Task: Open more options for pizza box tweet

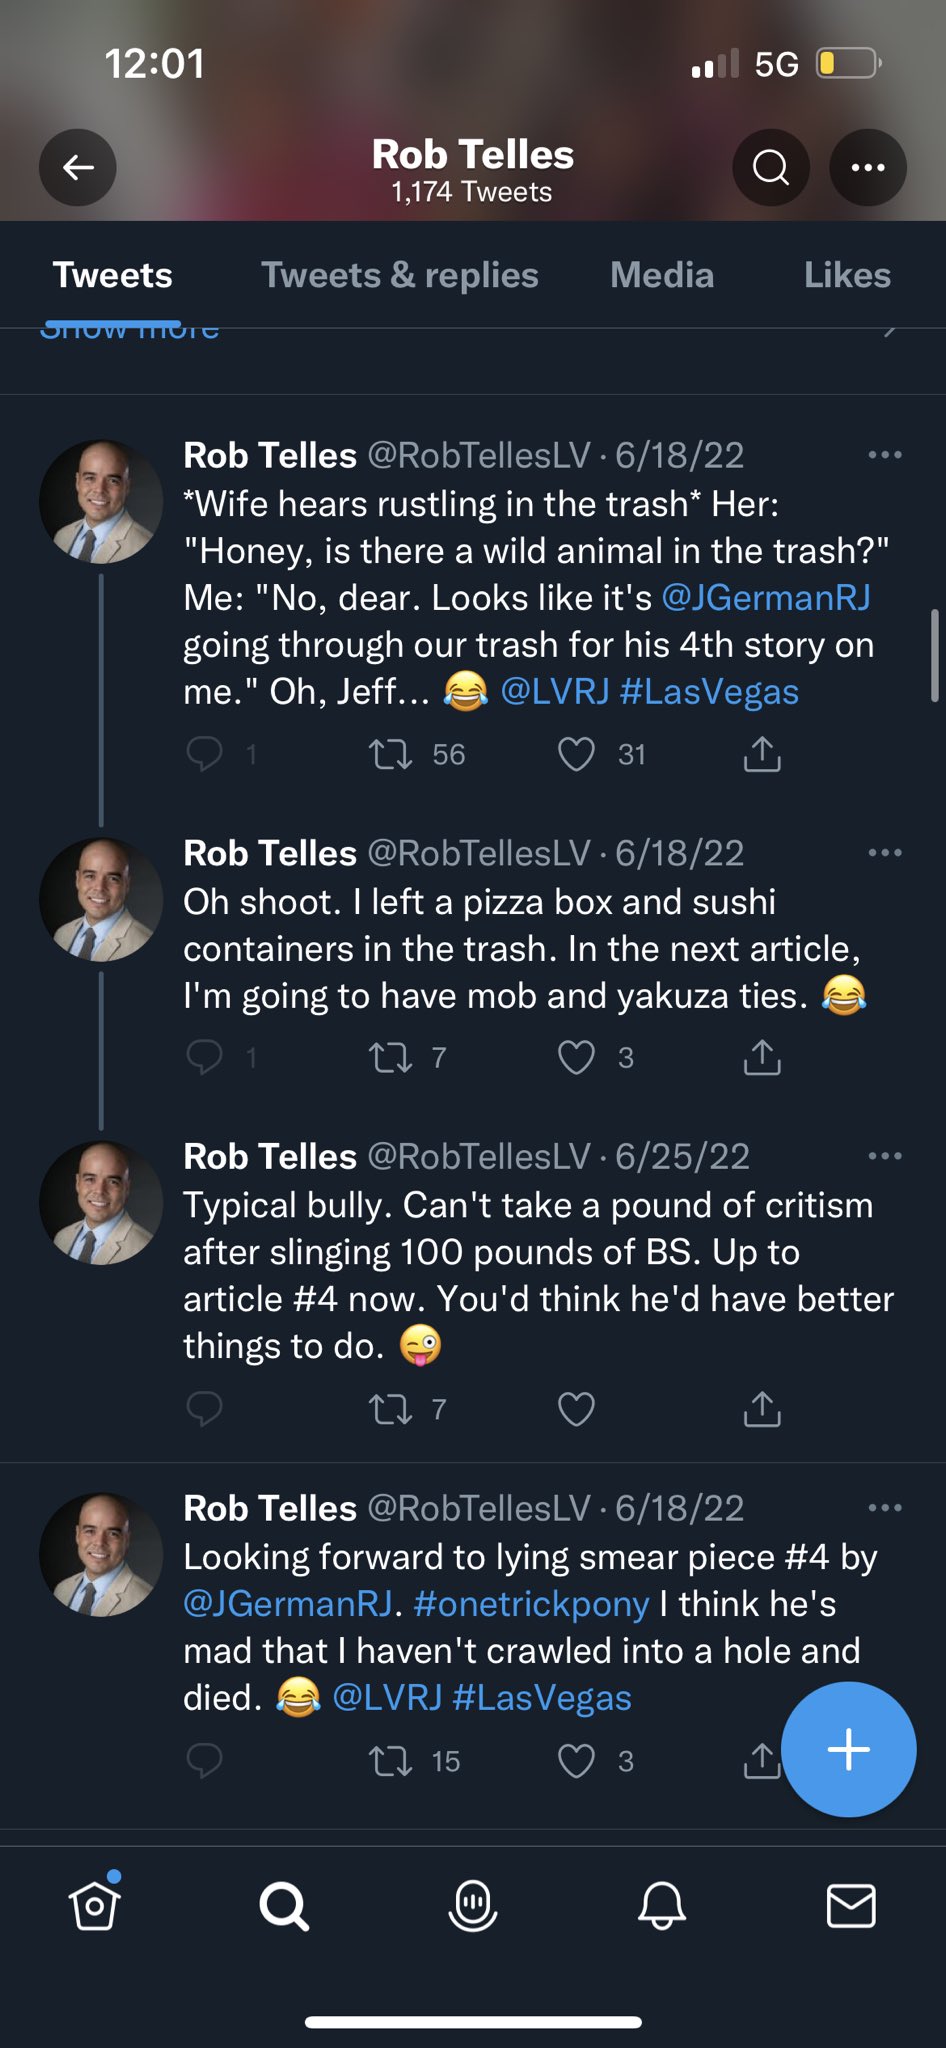Action: (885, 854)
